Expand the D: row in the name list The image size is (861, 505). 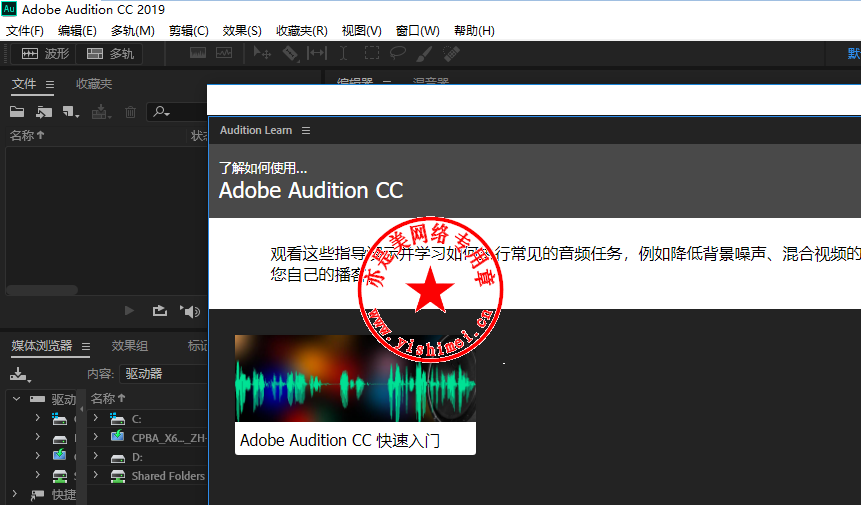[x=96, y=456]
